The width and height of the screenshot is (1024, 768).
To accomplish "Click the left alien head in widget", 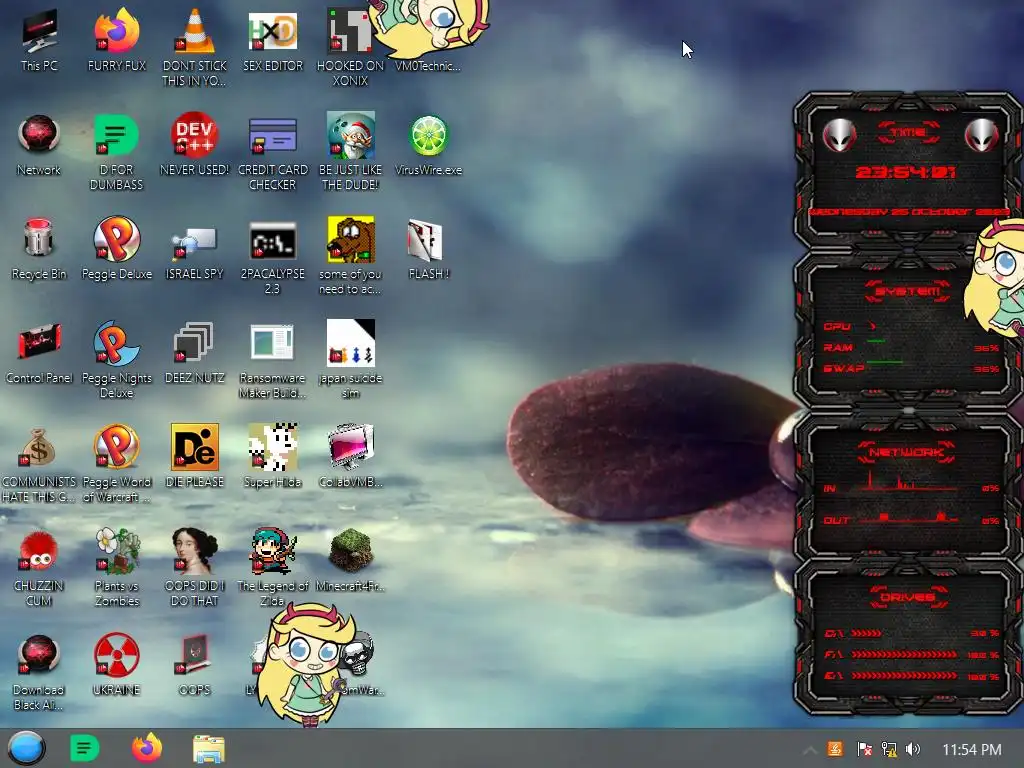I will (x=839, y=135).
